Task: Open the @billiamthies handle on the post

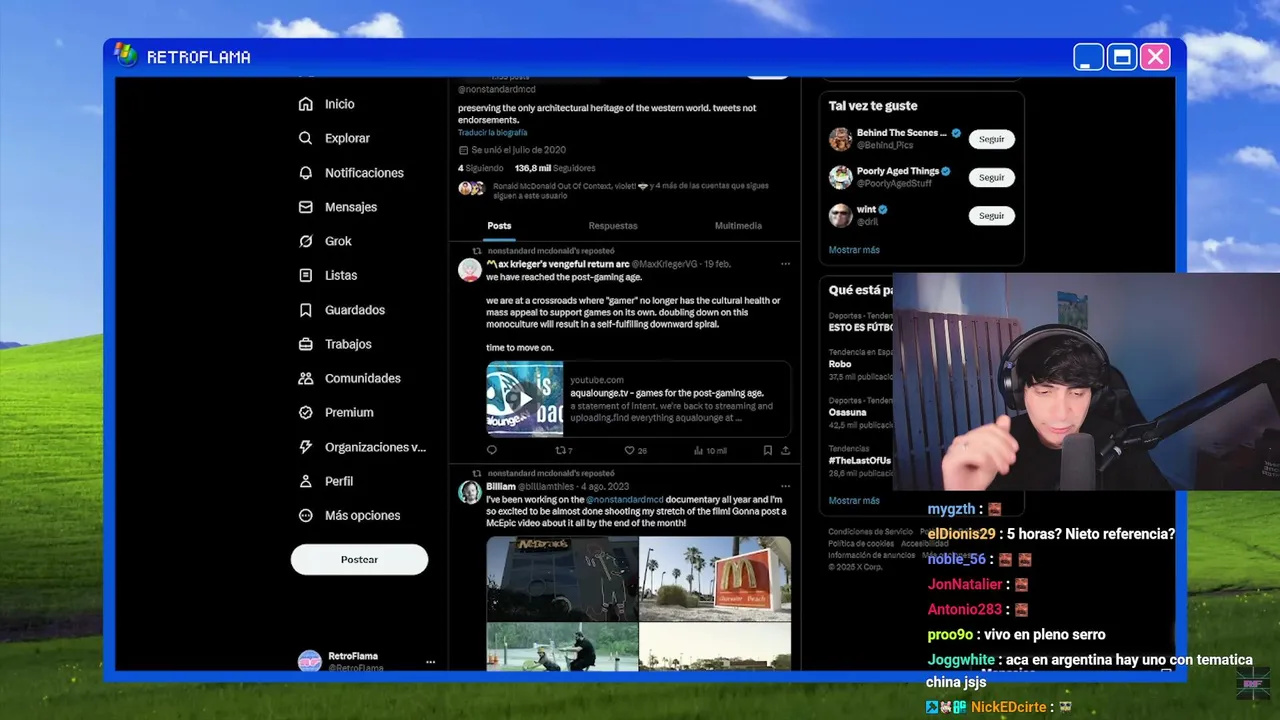Action: [545, 487]
